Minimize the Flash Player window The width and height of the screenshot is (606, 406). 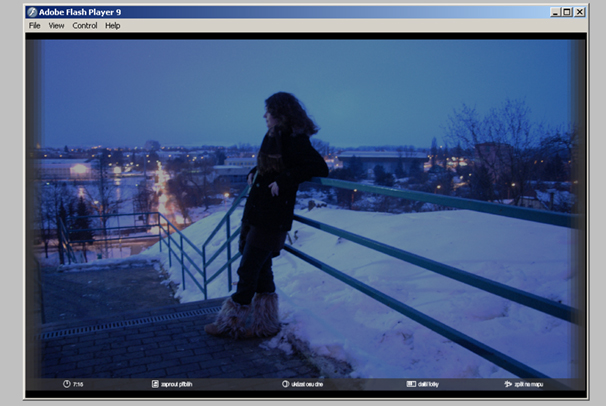tap(554, 12)
